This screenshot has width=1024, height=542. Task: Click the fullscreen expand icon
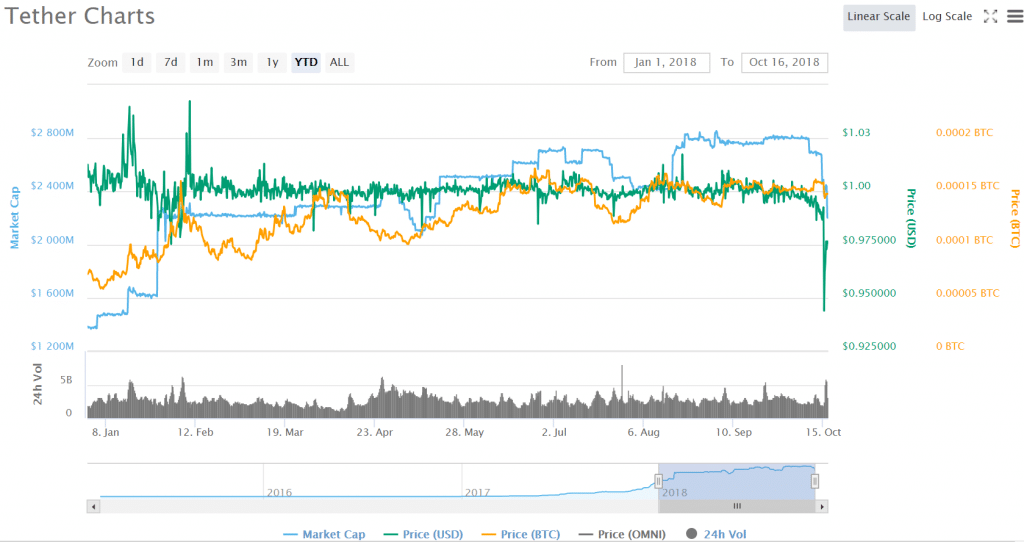tap(990, 16)
